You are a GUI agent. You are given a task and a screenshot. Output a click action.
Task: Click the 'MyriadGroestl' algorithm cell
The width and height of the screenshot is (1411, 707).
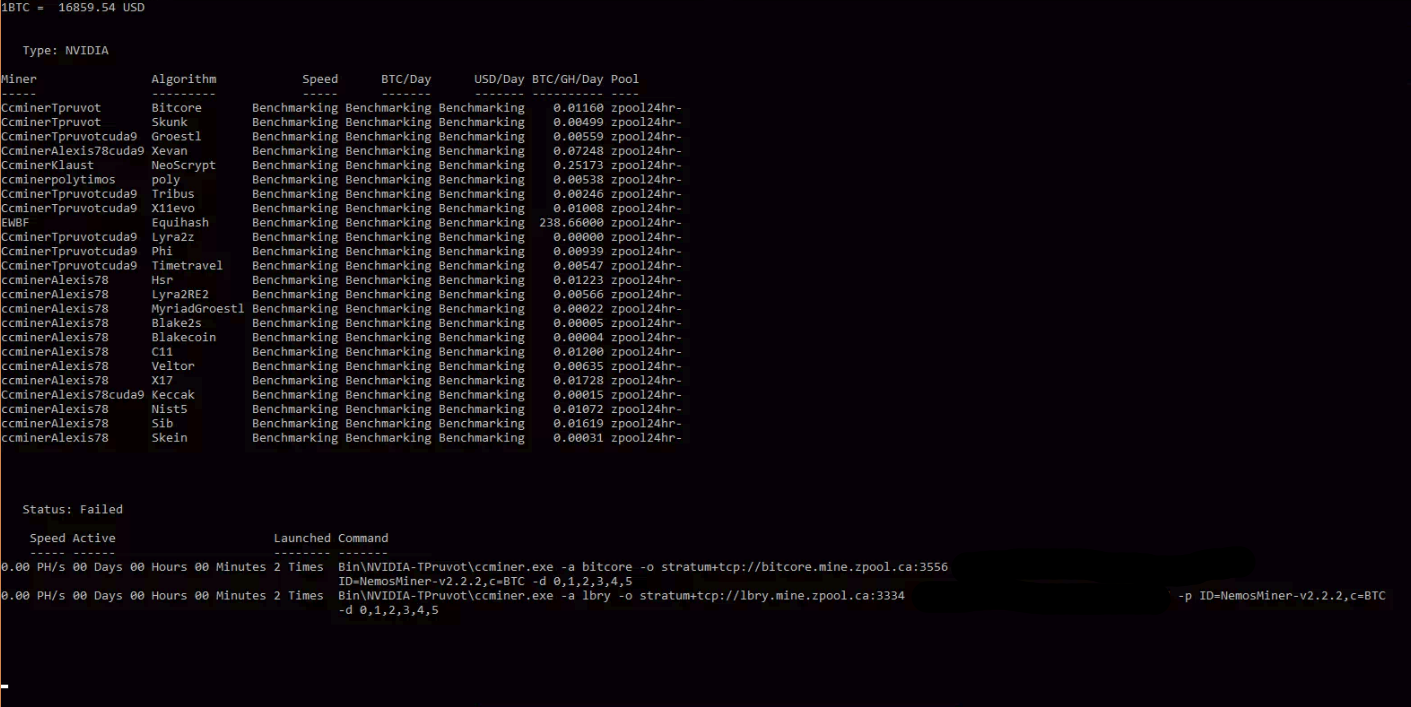tap(198, 309)
